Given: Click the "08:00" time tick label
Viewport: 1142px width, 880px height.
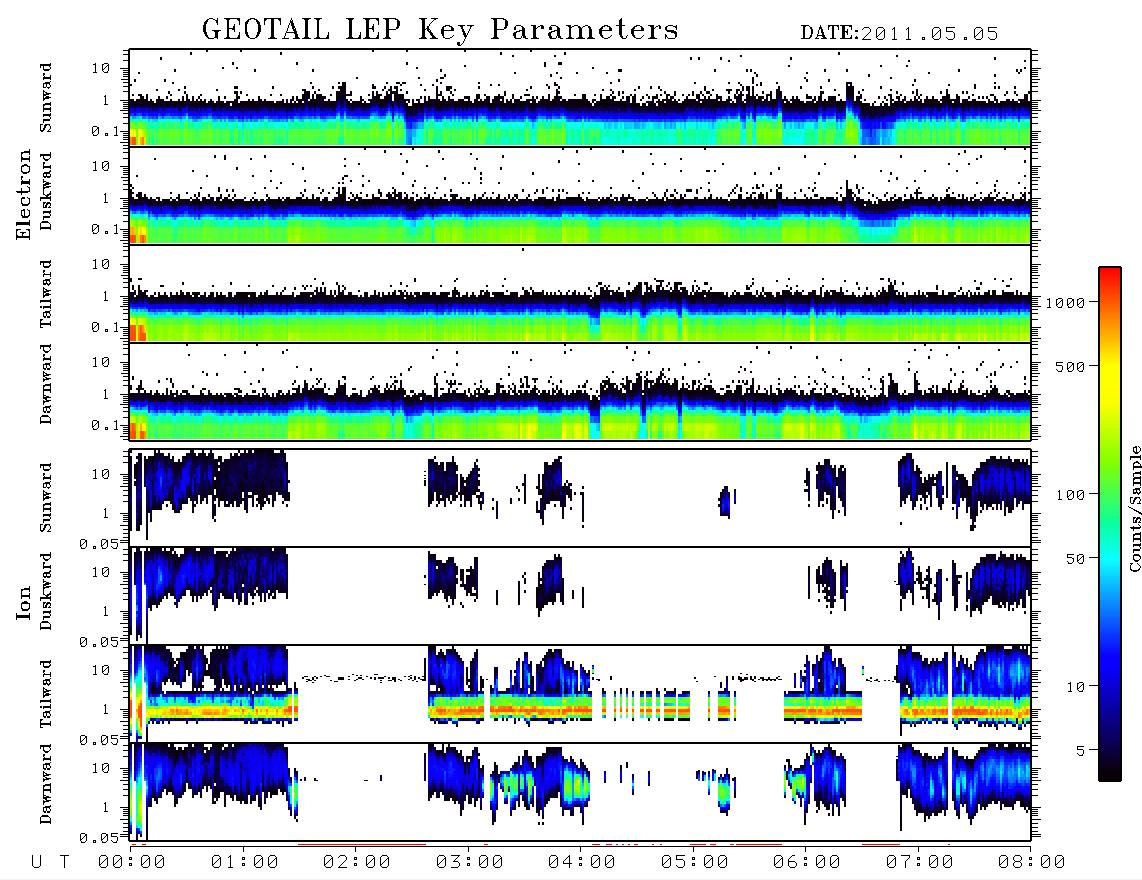Looking at the screenshot, I should [1031, 863].
